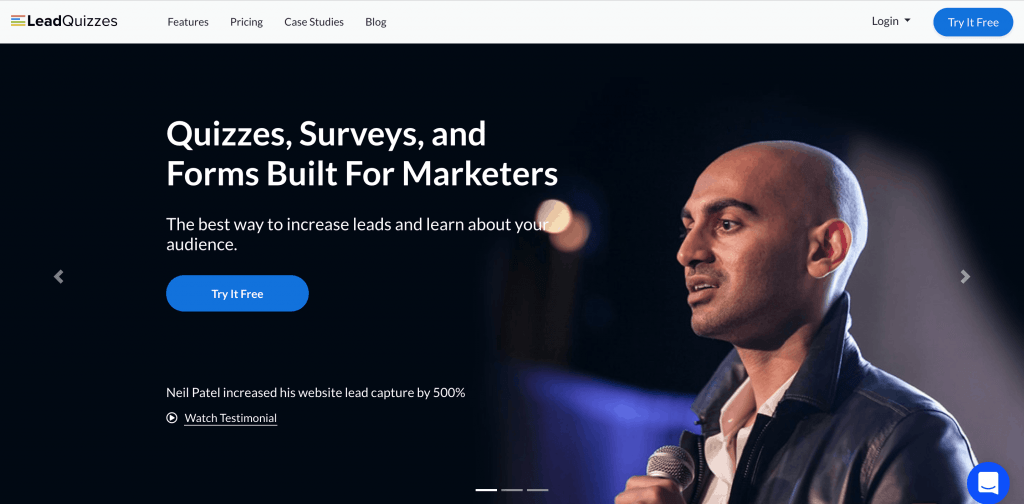Jump to the third carousel indicator

(537, 490)
